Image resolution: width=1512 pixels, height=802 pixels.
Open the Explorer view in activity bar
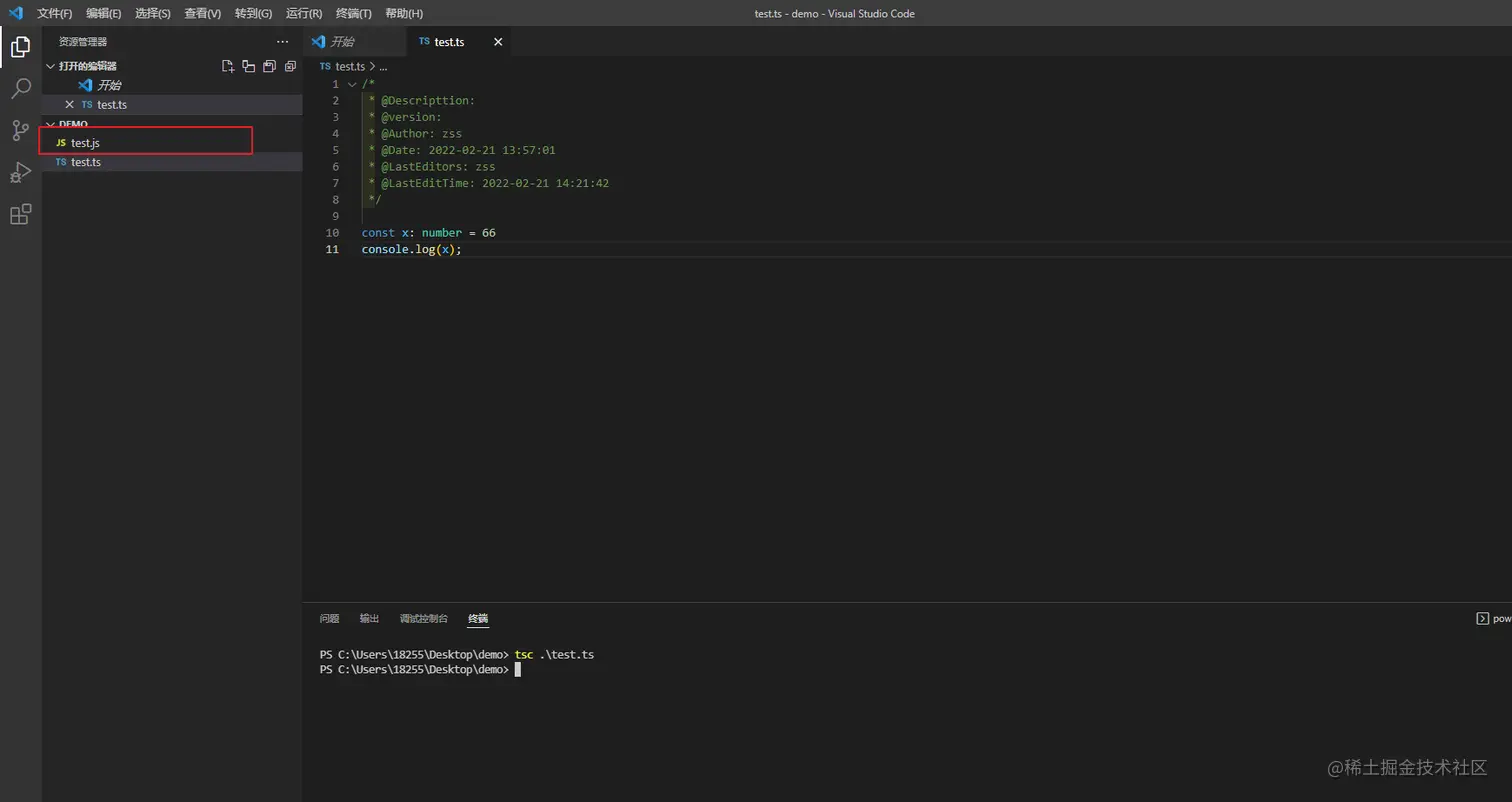pyautogui.click(x=20, y=46)
